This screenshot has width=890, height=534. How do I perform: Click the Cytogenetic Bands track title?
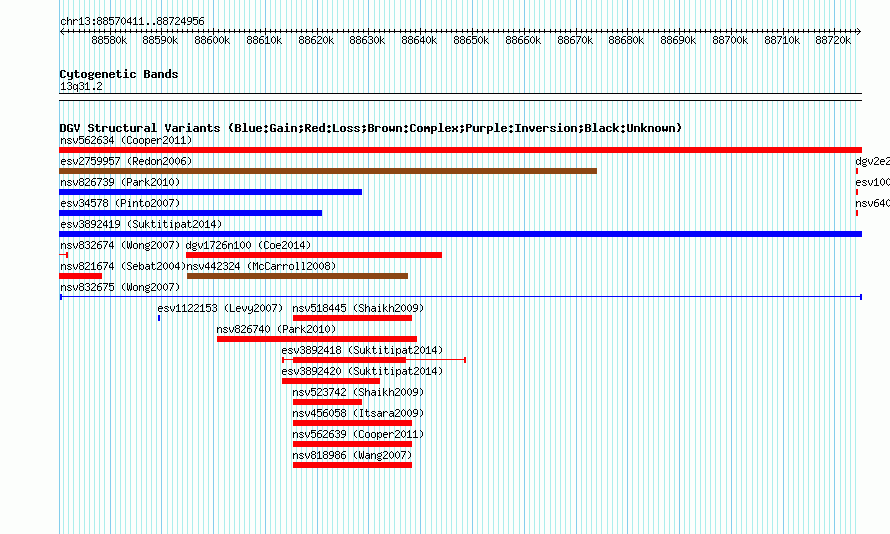119,74
